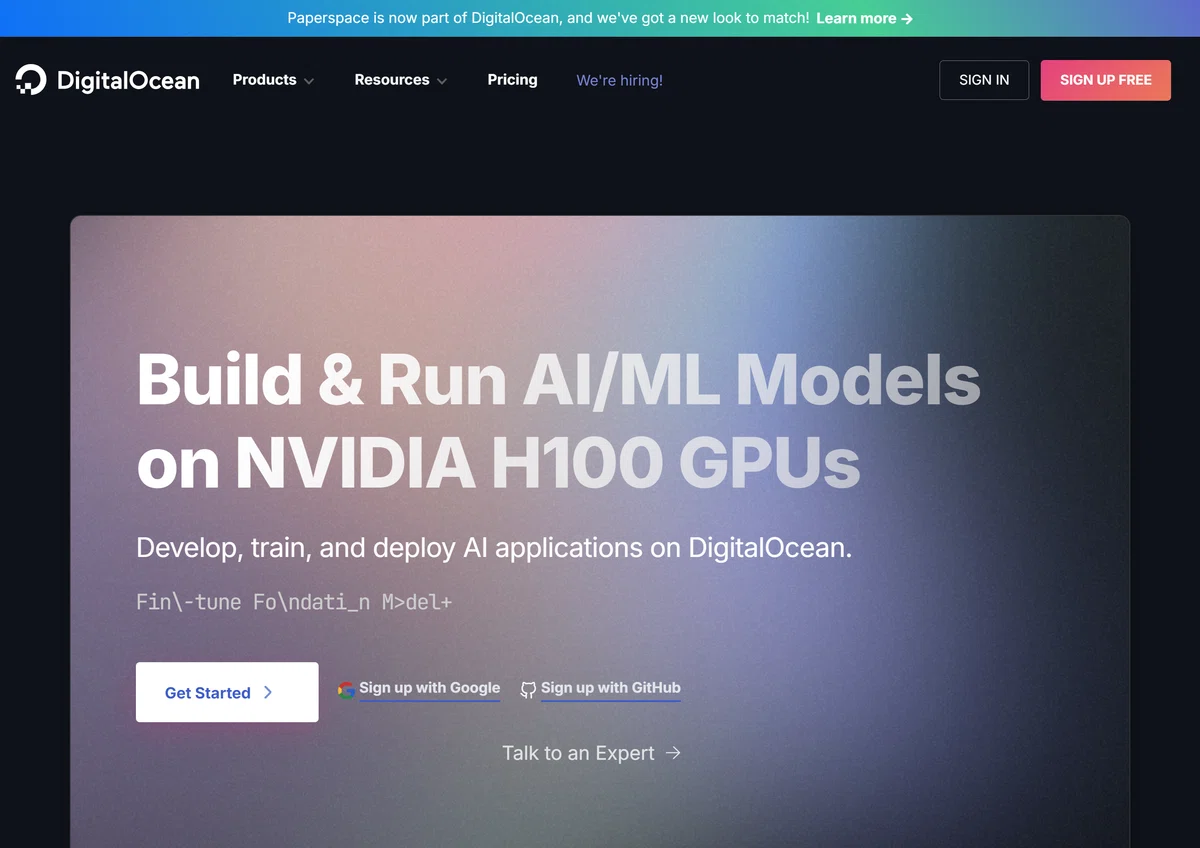Open the Products menu
Image resolution: width=1200 pixels, height=848 pixels.
tap(274, 80)
